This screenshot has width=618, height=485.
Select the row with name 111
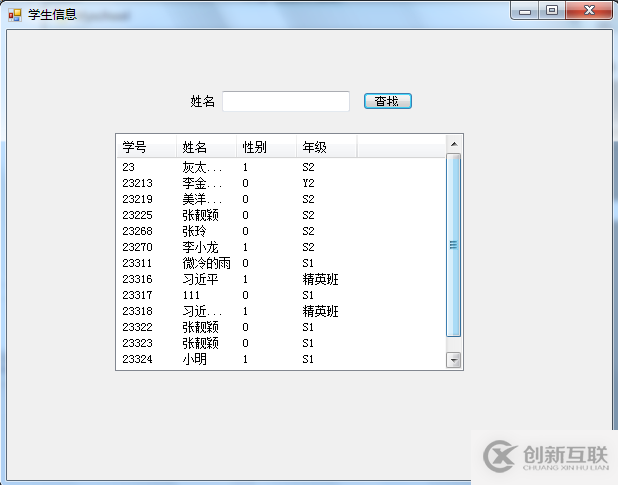pos(281,295)
